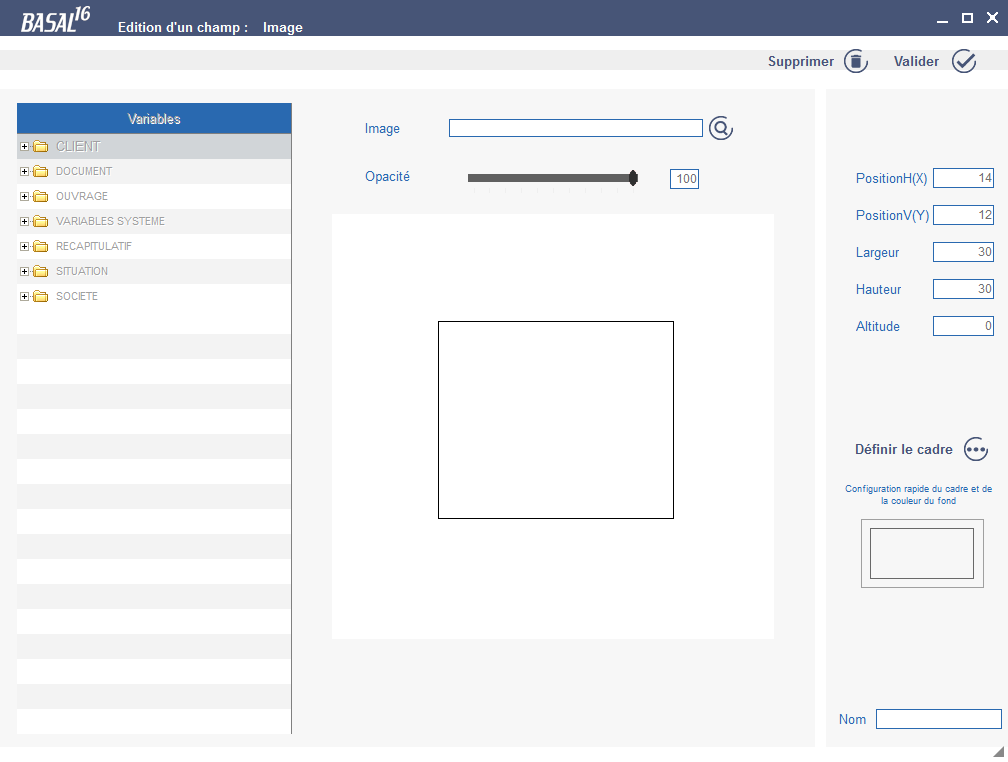Image resolution: width=1008 pixels, height=762 pixels.
Task: Click the RECAPITULATIF folder icon
Action: 40,246
